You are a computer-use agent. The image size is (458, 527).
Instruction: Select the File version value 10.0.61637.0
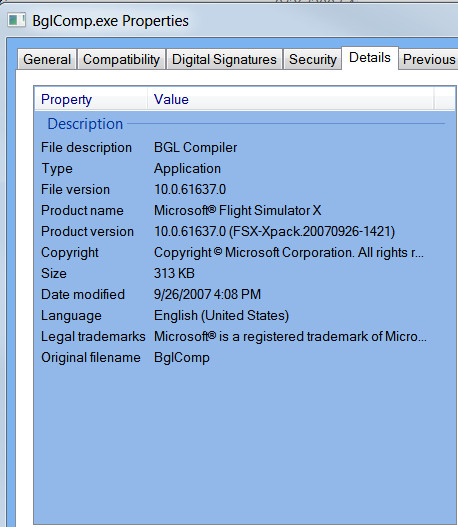190,190
